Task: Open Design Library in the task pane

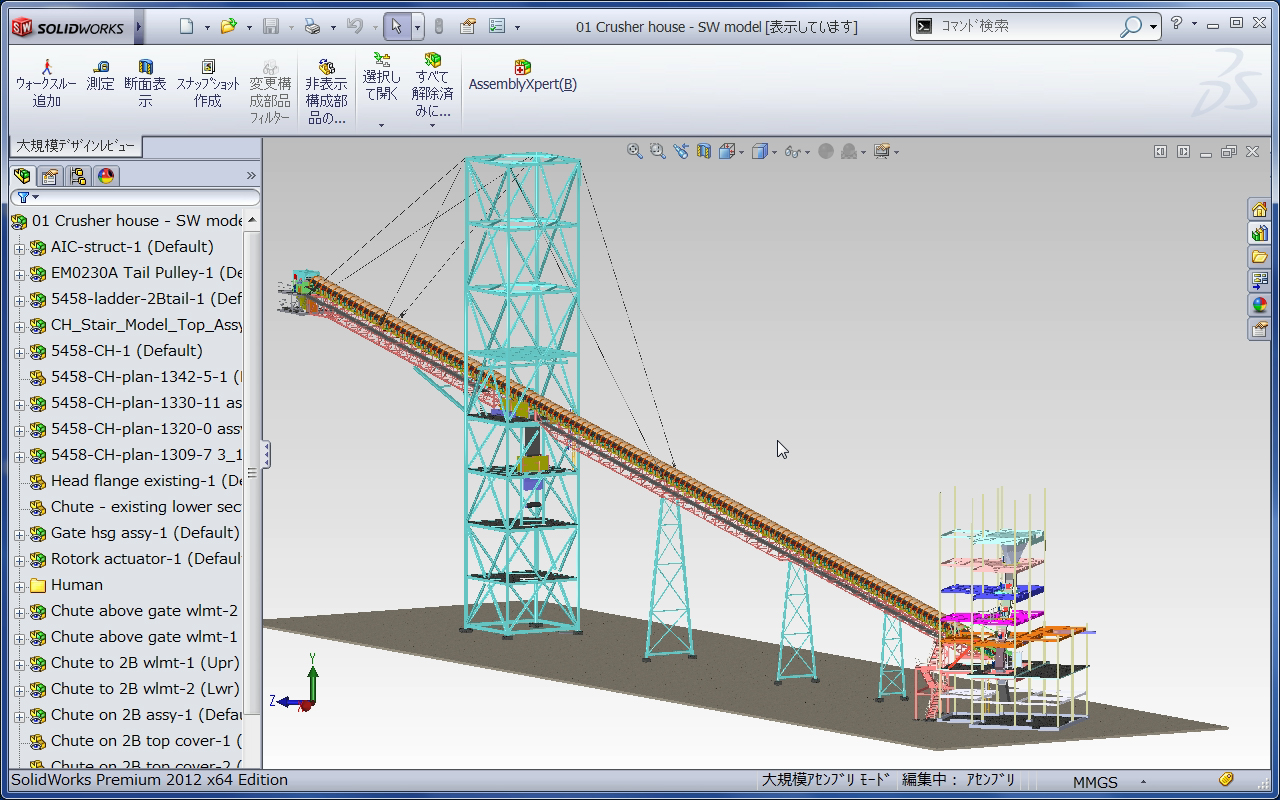Action: [x=1259, y=233]
